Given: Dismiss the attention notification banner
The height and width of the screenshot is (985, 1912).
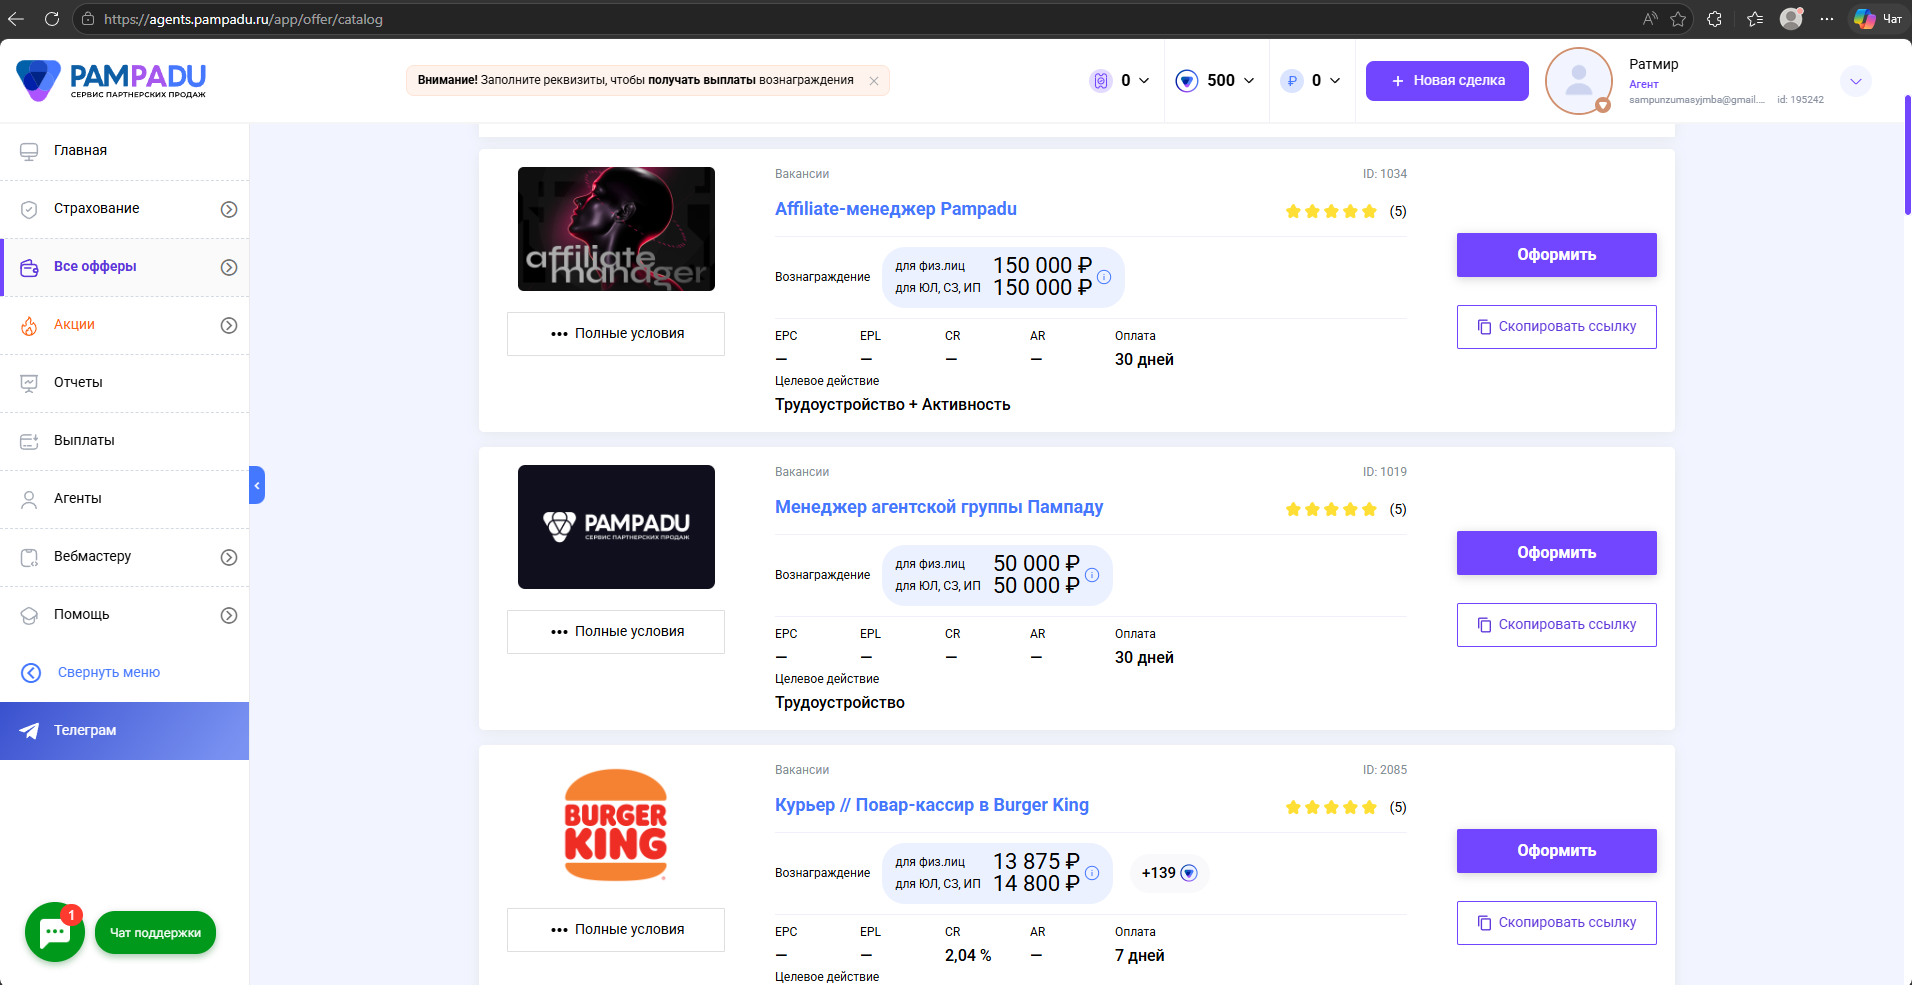Looking at the screenshot, I should pos(874,81).
